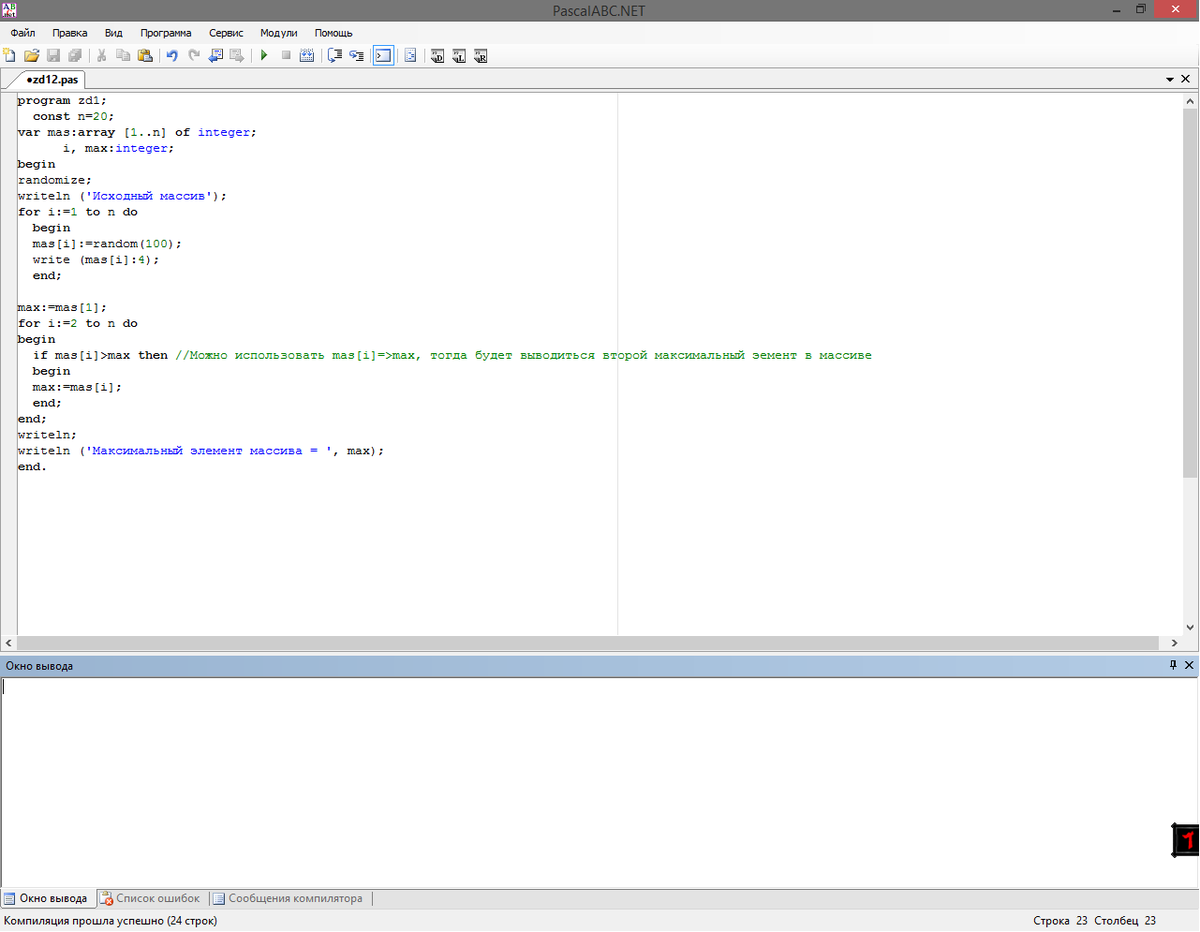Open a file with the folder icon
The width and height of the screenshot is (1200, 932).
[31, 56]
